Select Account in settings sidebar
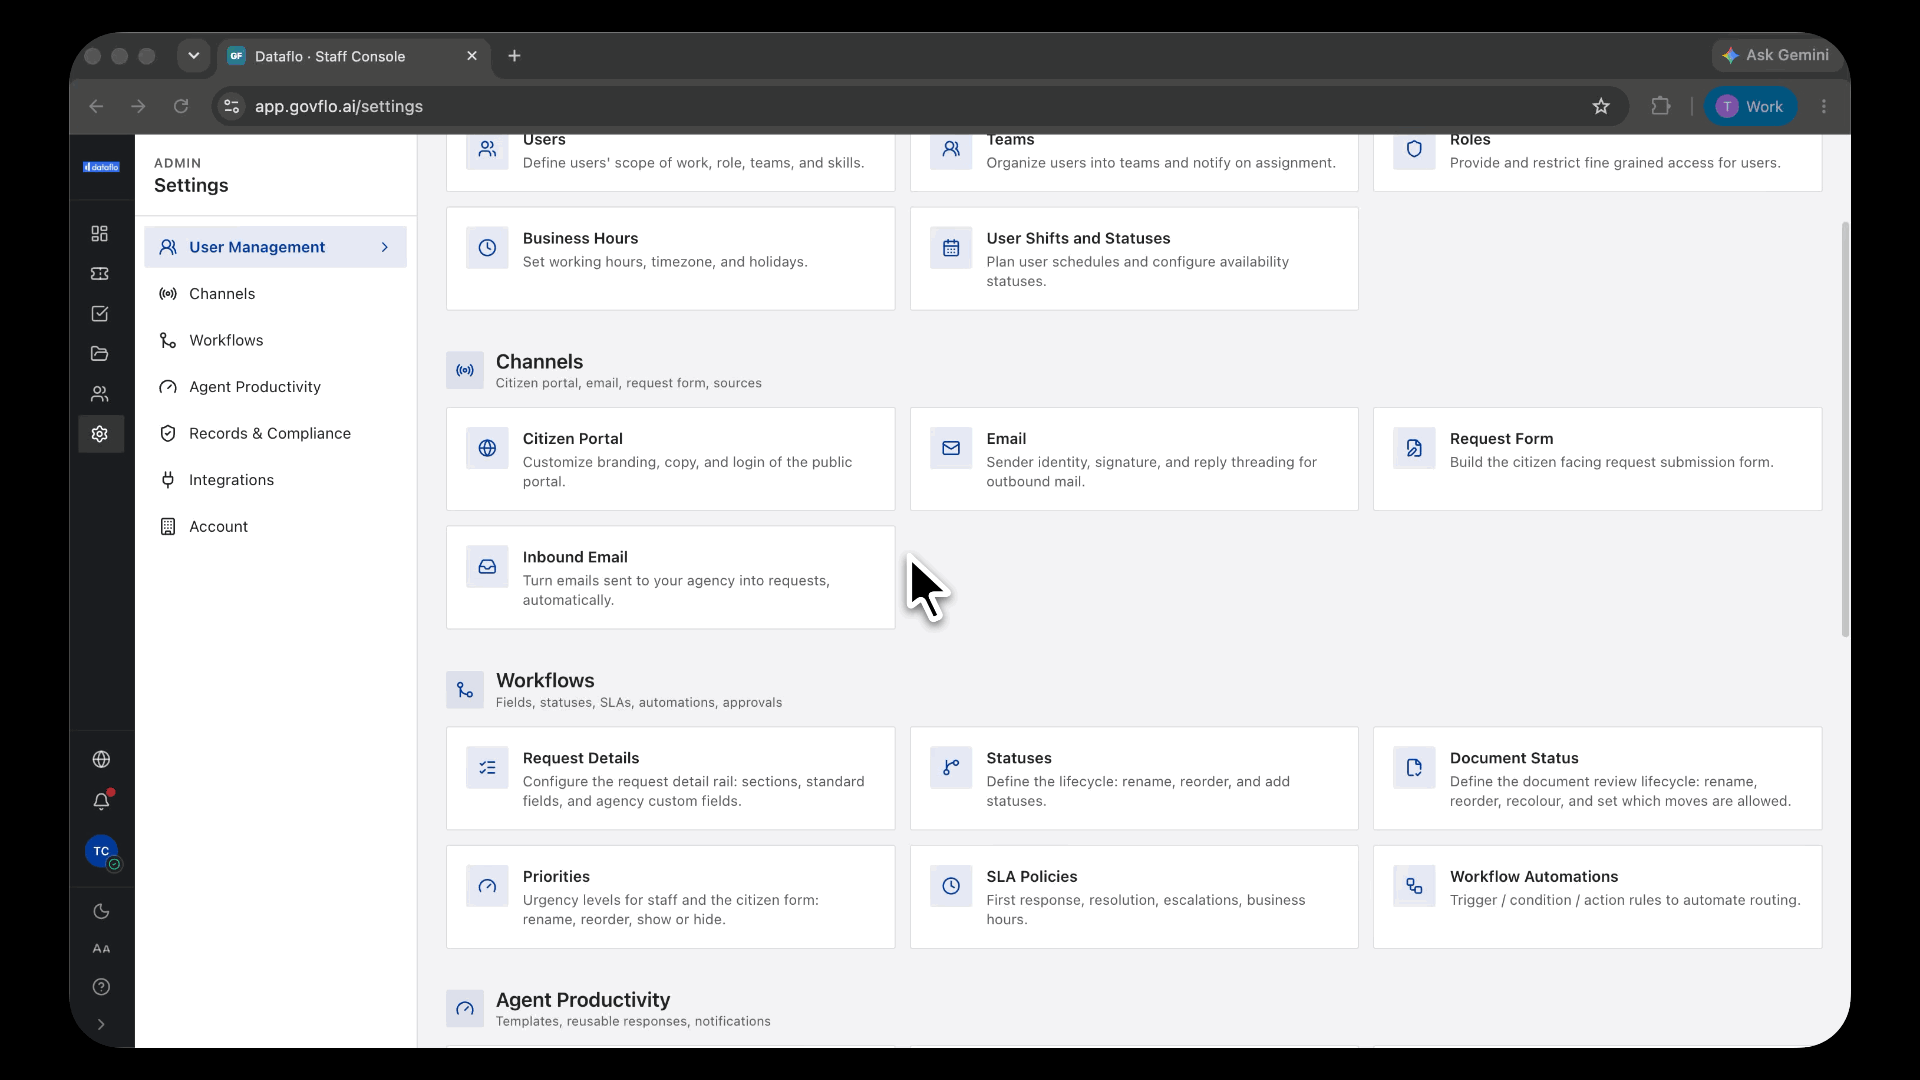1920x1080 pixels. pyautogui.click(x=275, y=526)
